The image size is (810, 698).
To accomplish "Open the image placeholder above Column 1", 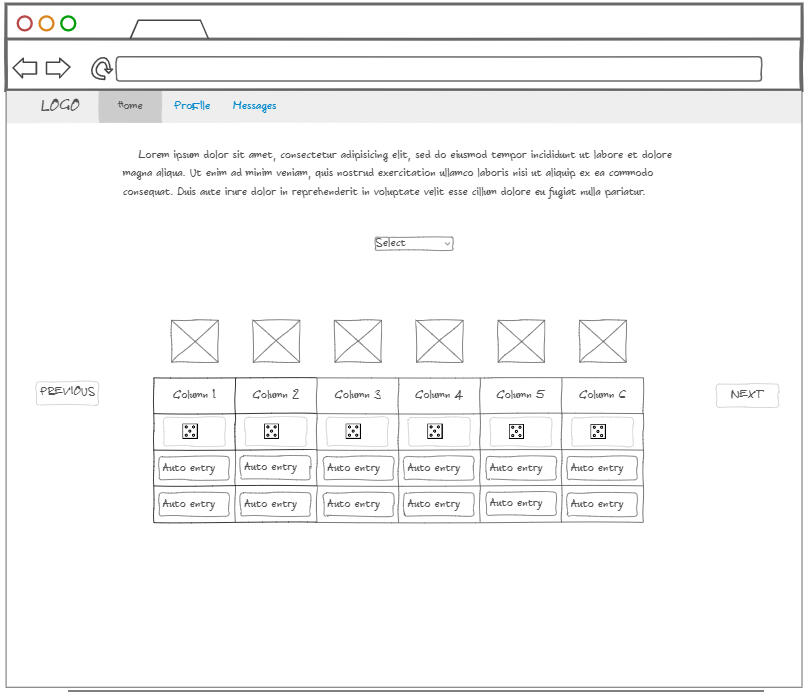I will point(194,340).
